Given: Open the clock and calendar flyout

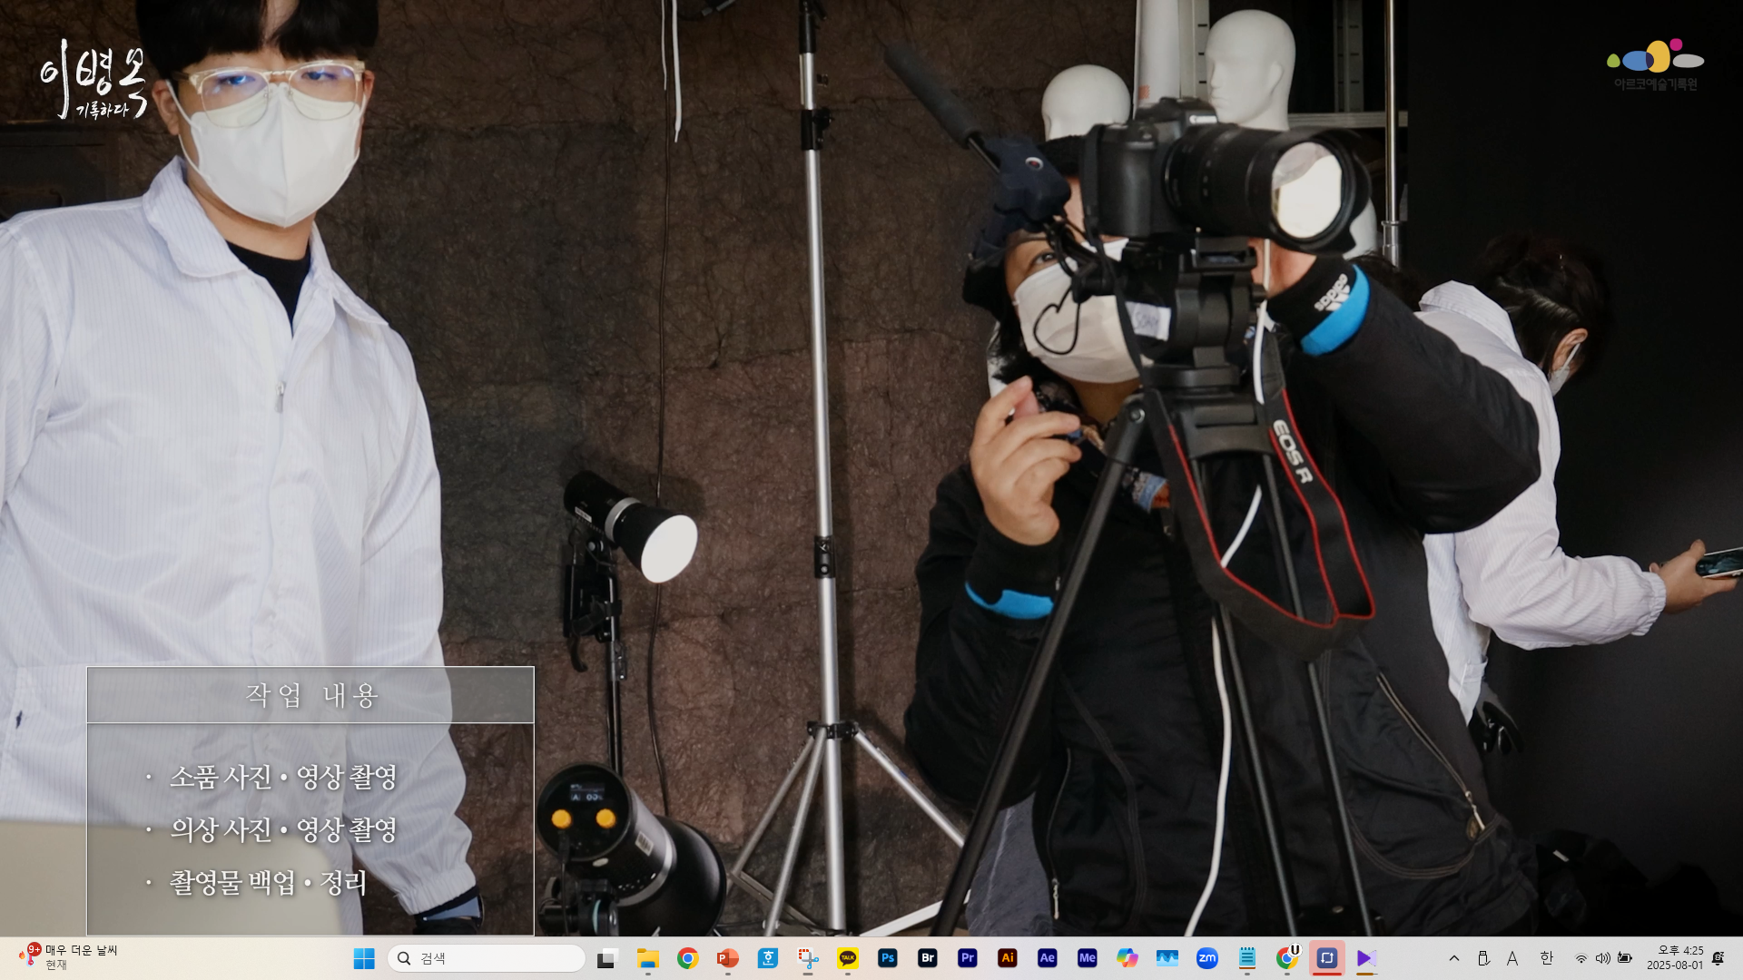Looking at the screenshot, I should [x=1674, y=958].
